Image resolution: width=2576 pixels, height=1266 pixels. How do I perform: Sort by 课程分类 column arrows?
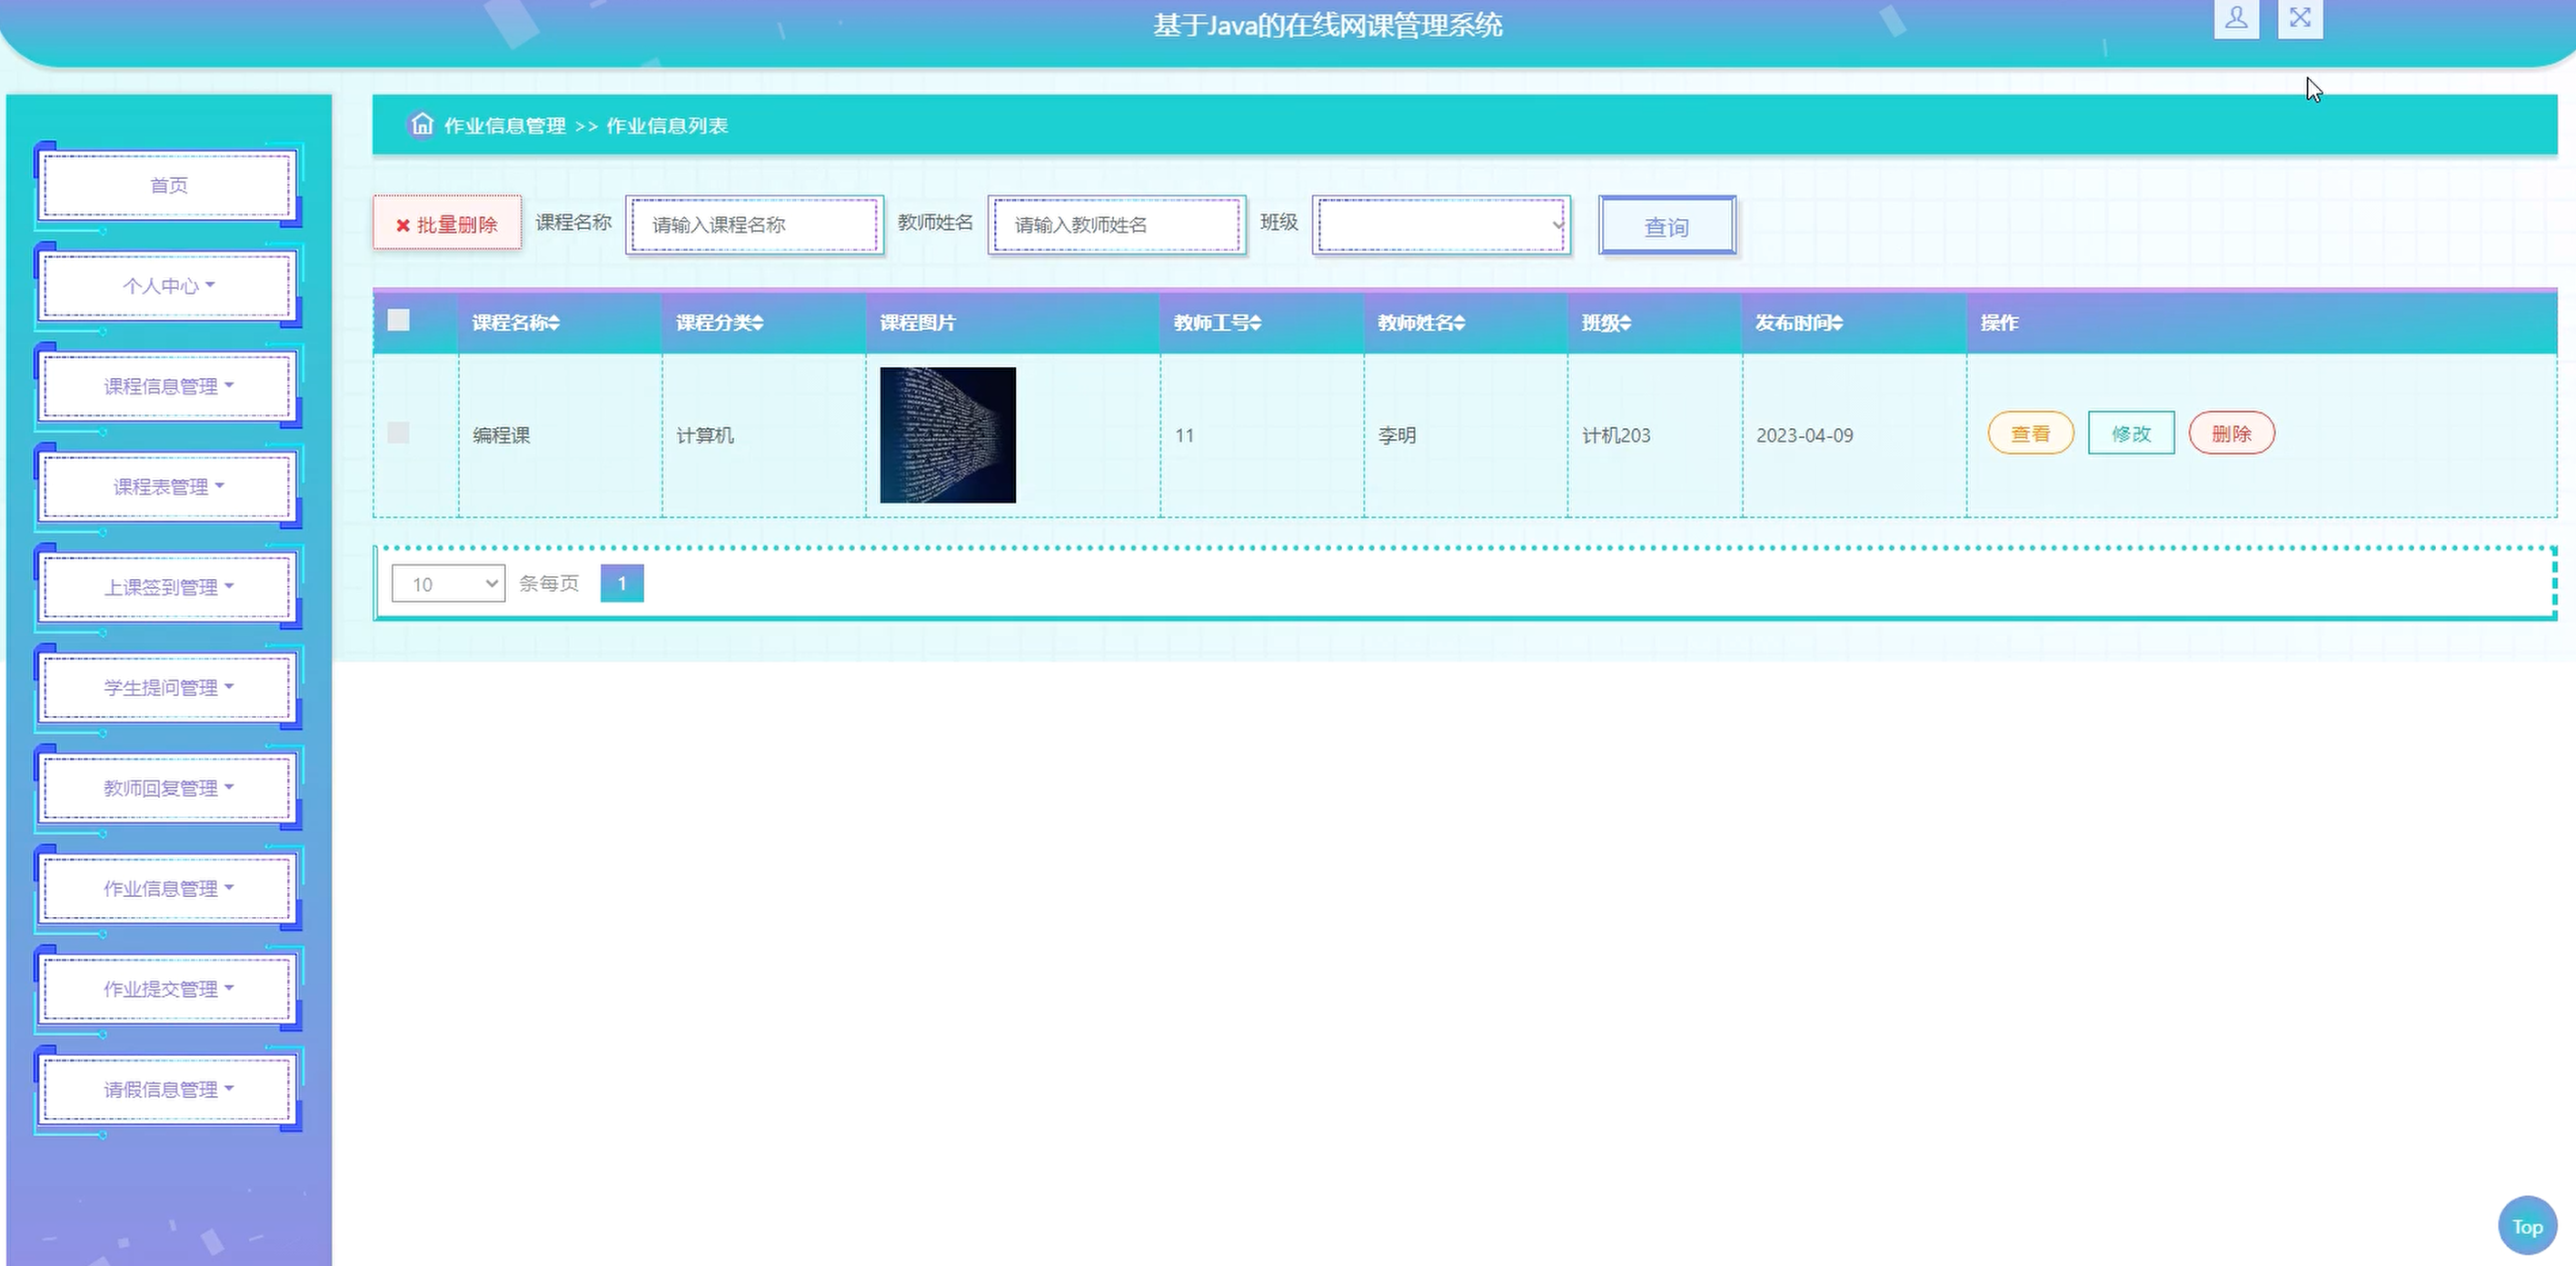[x=758, y=323]
